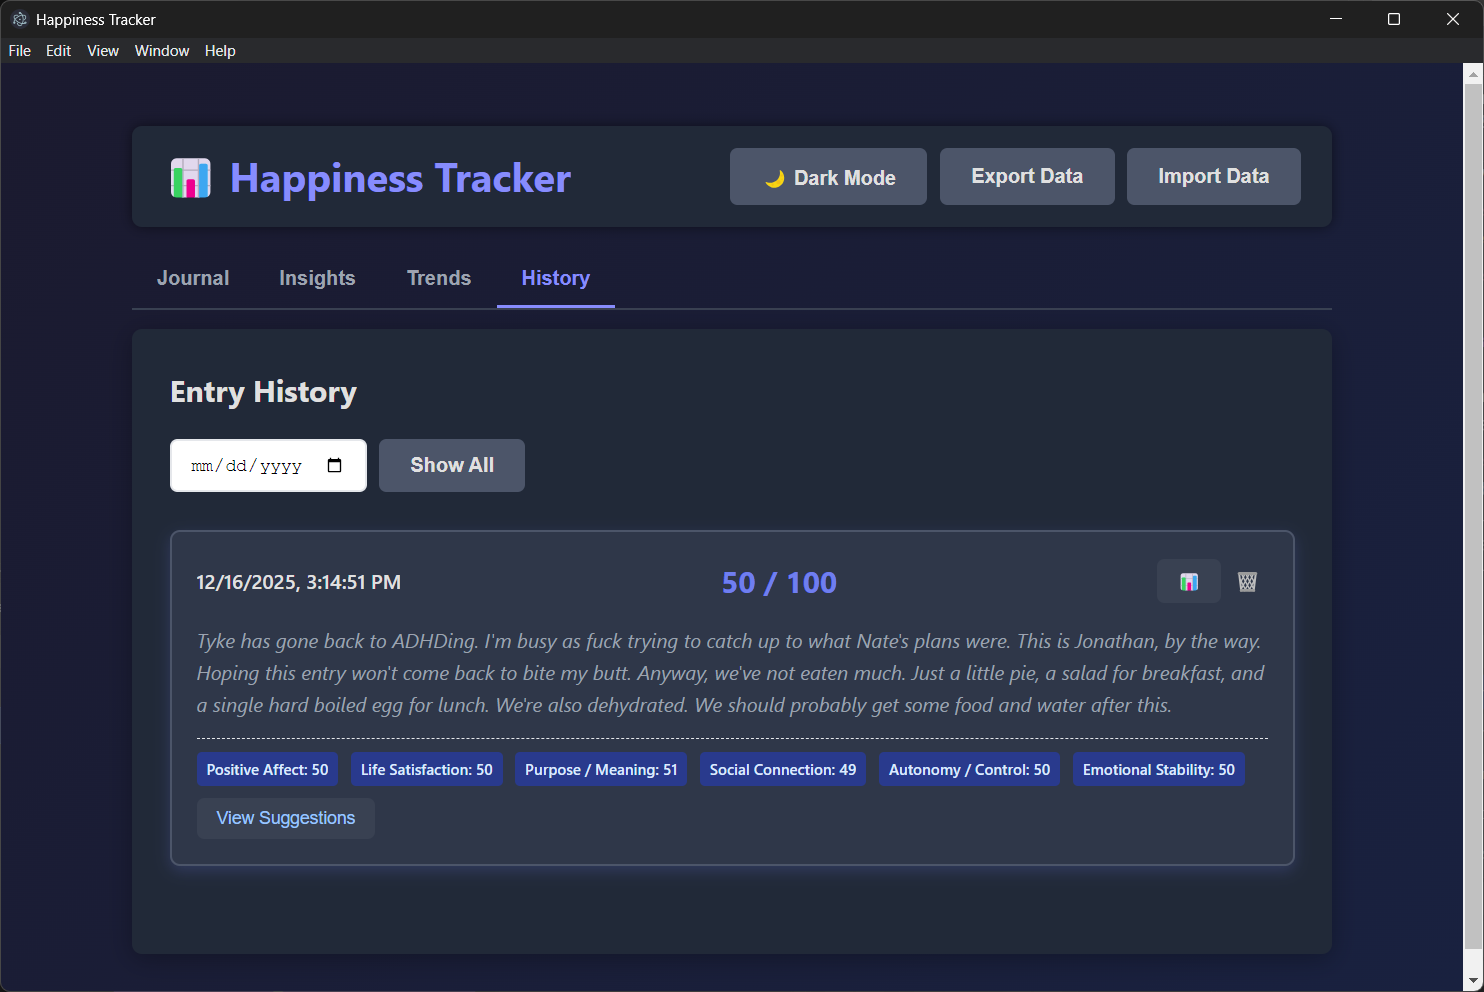Open the File menu
1484x992 pixels.
click(x=20, y=51)
